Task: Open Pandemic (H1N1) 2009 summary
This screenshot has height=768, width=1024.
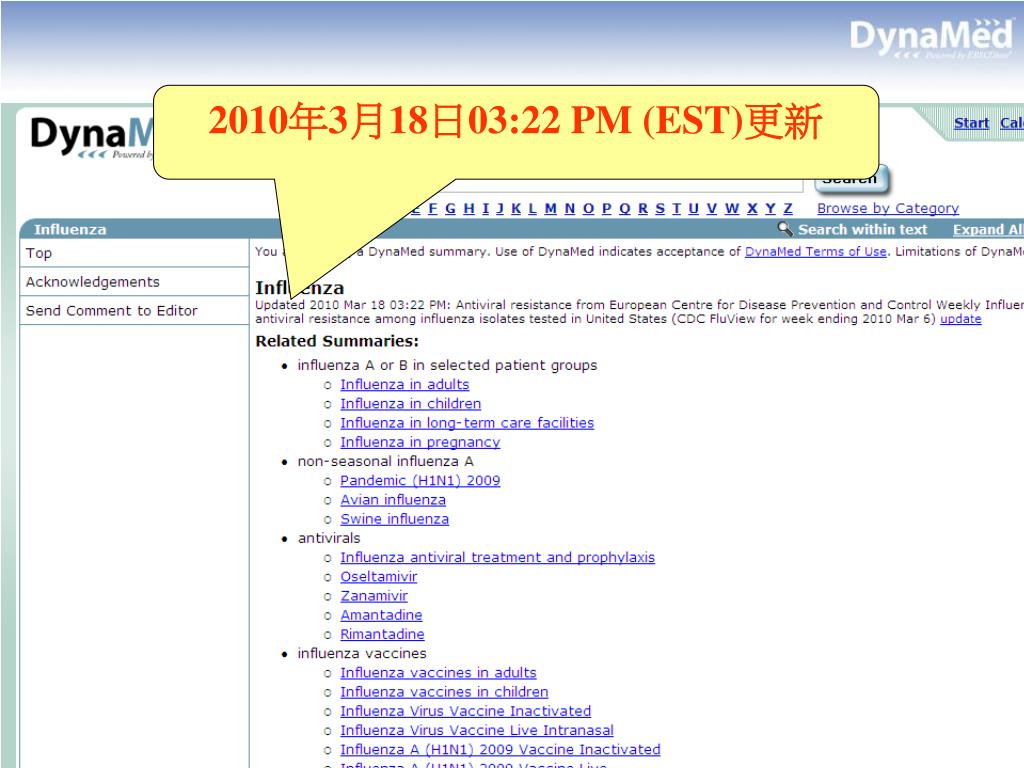Action: pyautogui.click(x=420, y=481)
